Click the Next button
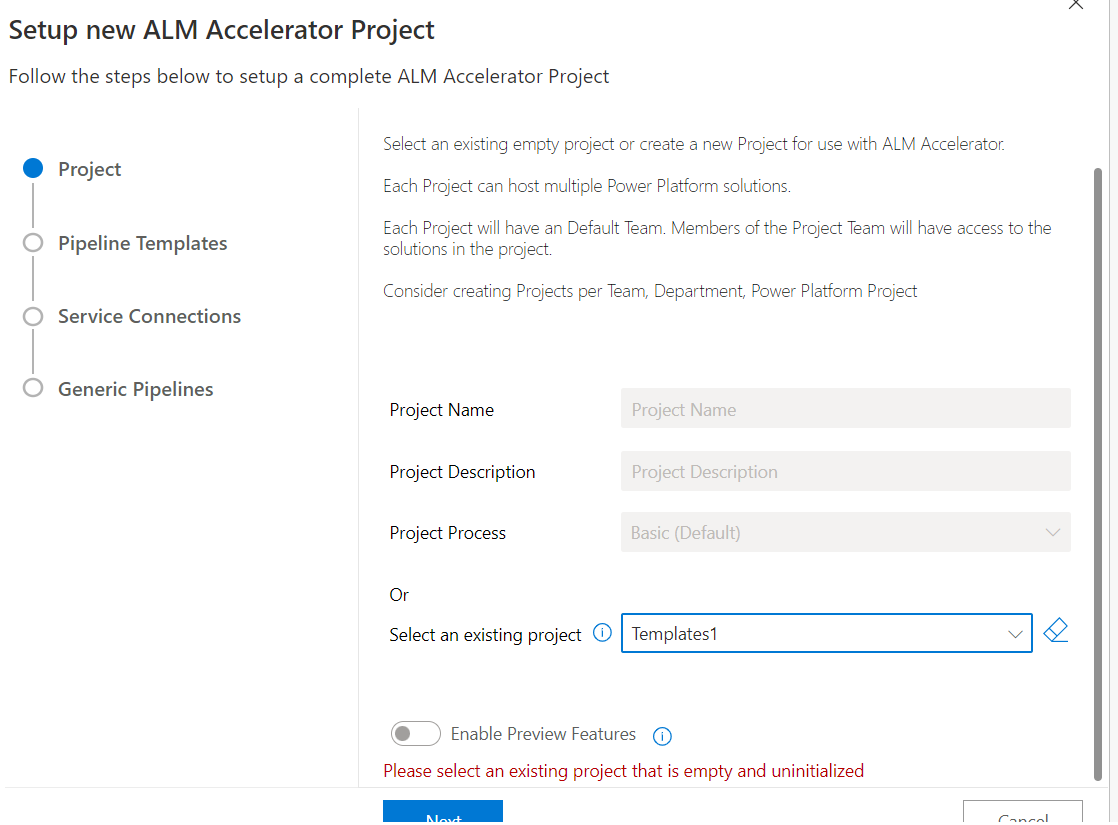The height and width of the screenshot is (825, 1118). tap(442, 813)
